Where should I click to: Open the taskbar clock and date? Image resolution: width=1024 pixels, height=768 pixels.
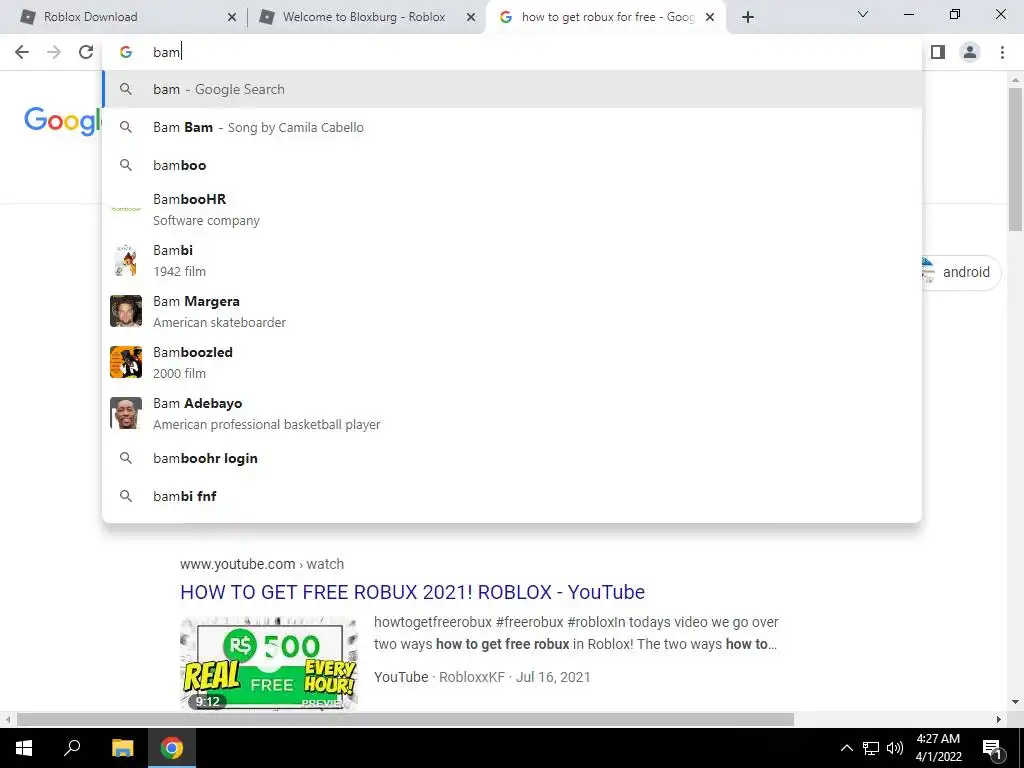click(x=938, y=748)
